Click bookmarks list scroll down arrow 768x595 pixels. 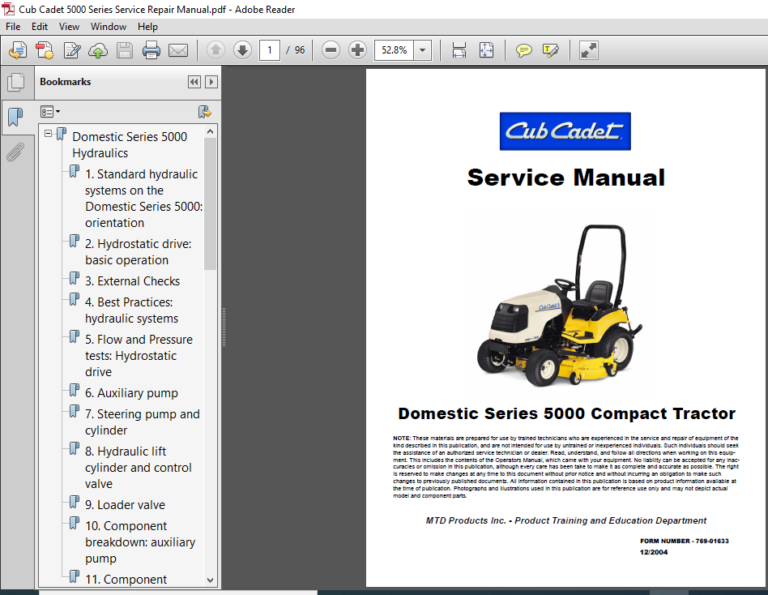(210, 580)
